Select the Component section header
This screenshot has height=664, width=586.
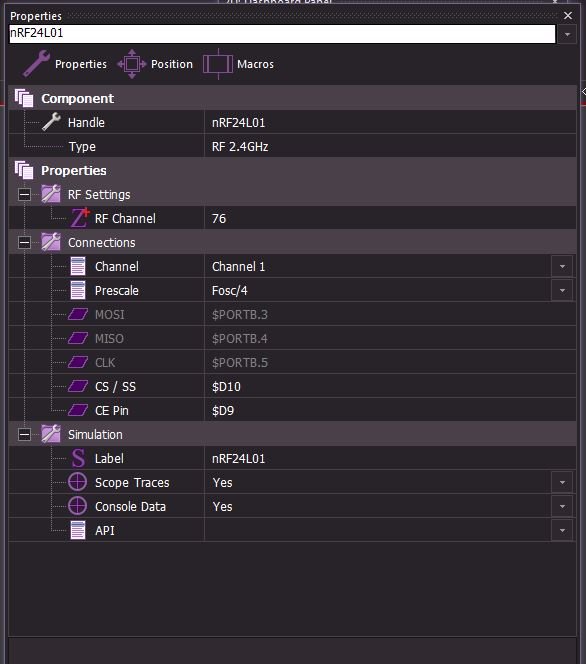coord(77,98)
